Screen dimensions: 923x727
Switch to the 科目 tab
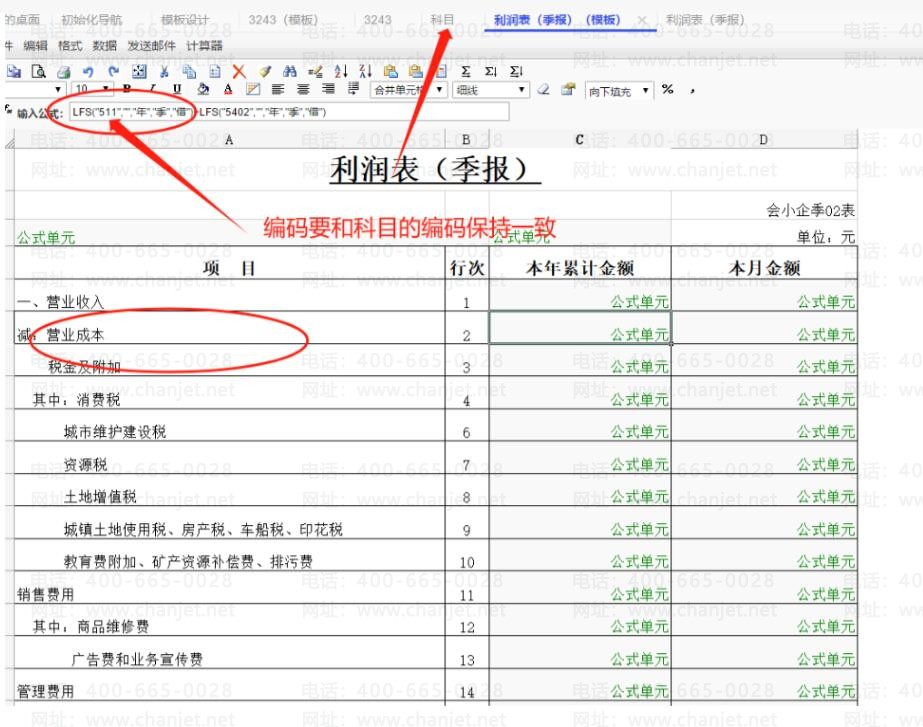442,19
